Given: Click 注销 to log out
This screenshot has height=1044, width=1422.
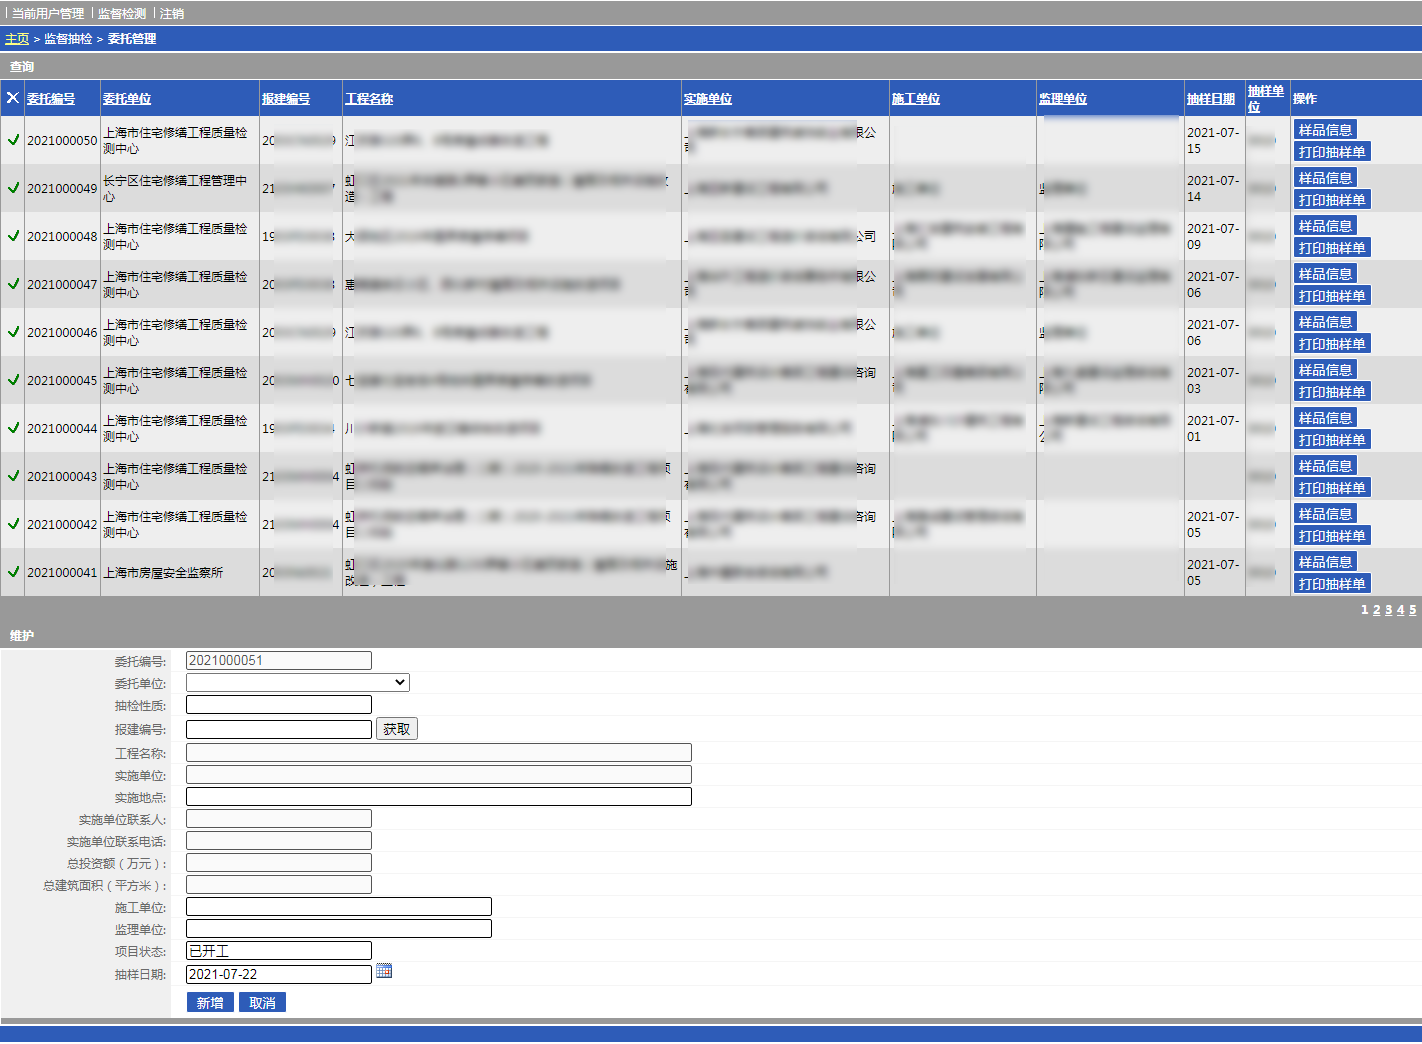Looking at the screenshot, I should (172, 13).
